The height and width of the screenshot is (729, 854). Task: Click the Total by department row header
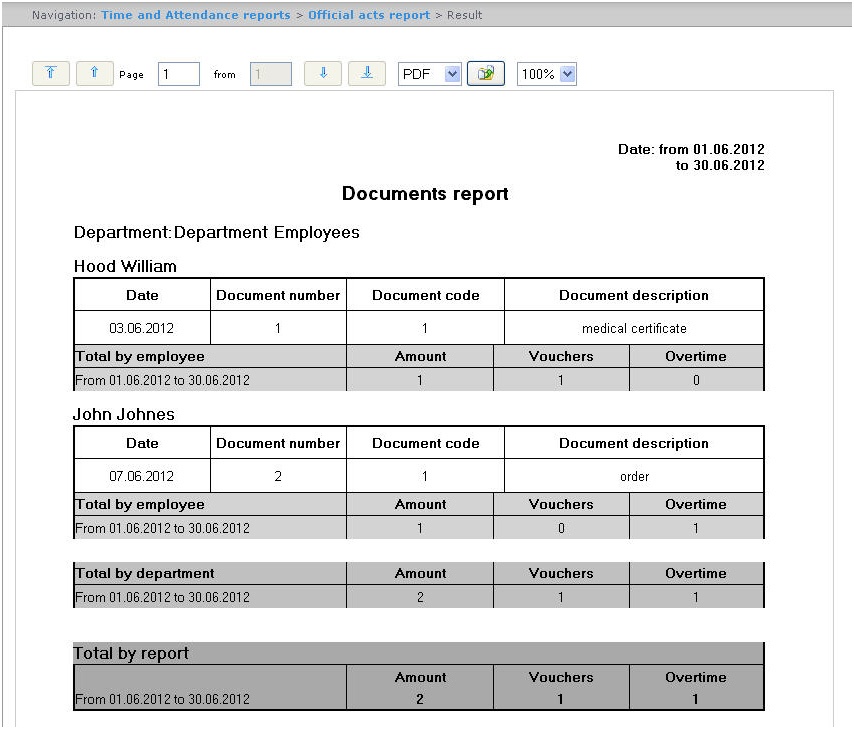click(145, 574)
